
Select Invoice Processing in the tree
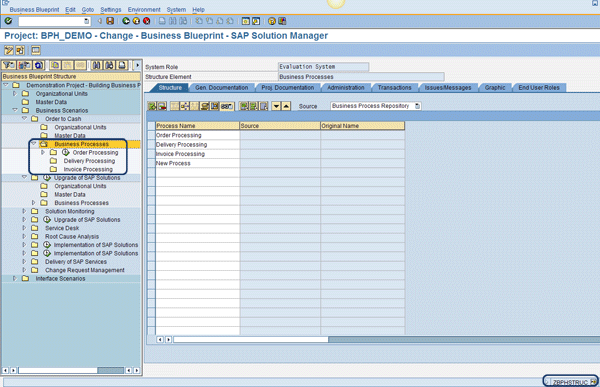click(88, 169)
